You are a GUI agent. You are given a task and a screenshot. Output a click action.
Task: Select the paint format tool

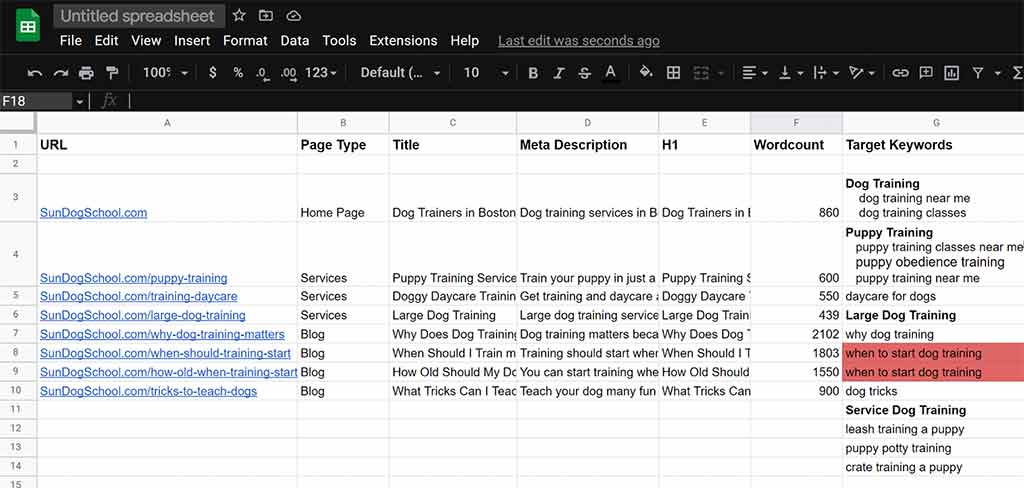point(111,73)
